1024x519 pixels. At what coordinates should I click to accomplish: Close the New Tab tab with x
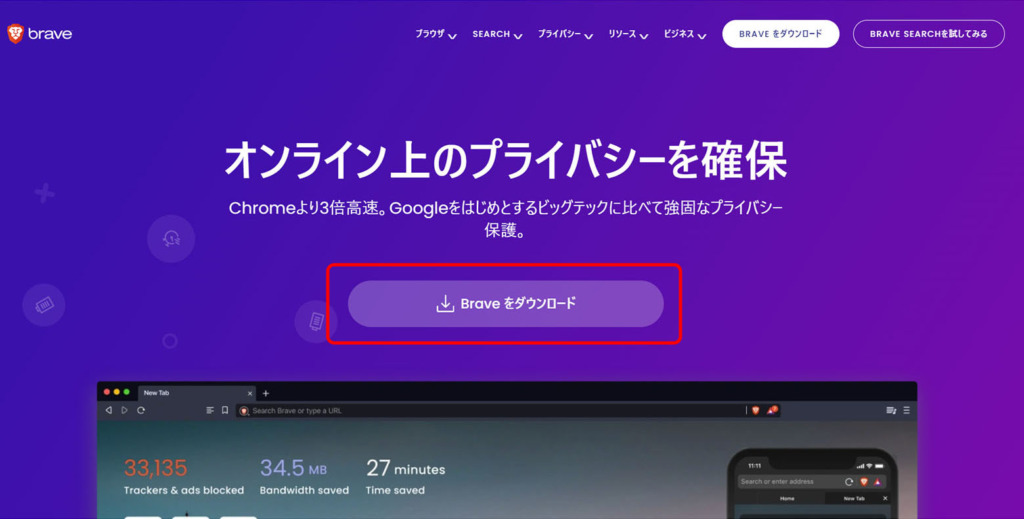pyautogui.click(x=249, y=393)
